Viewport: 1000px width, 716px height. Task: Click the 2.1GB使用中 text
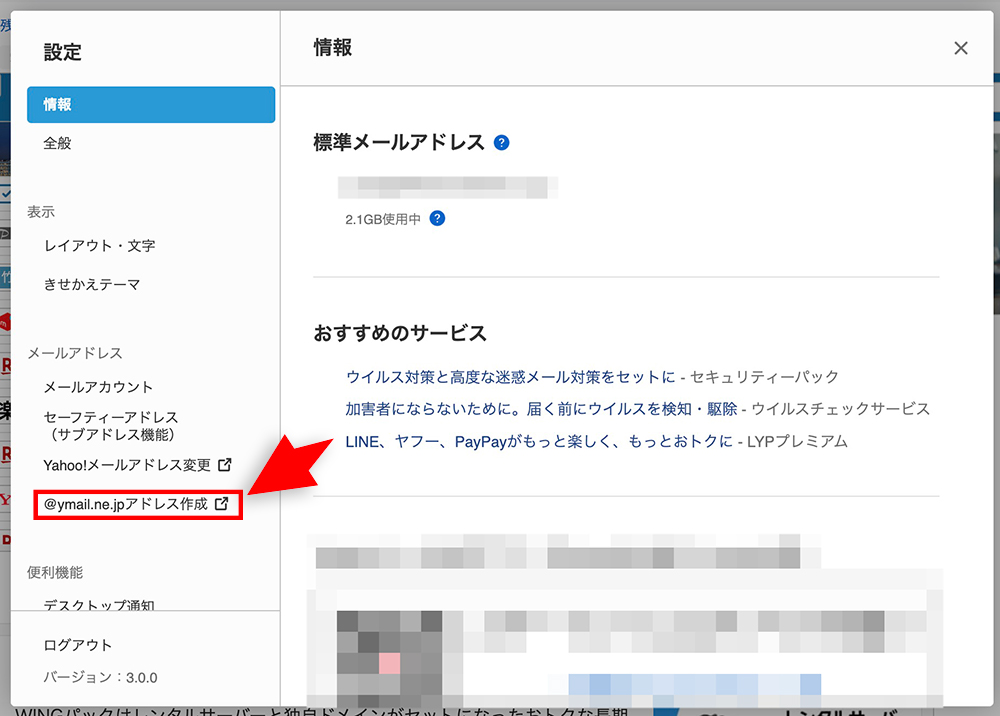383,219
